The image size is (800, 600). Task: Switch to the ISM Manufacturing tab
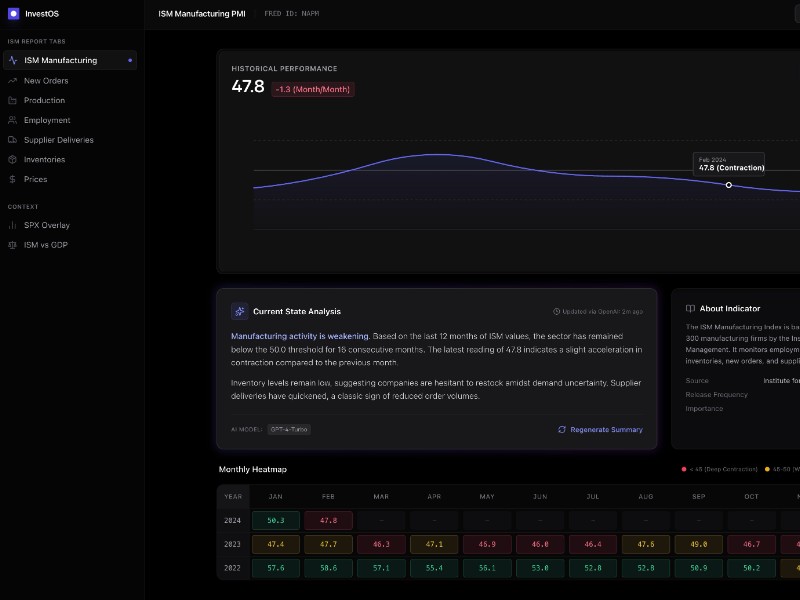click(60, 61)
